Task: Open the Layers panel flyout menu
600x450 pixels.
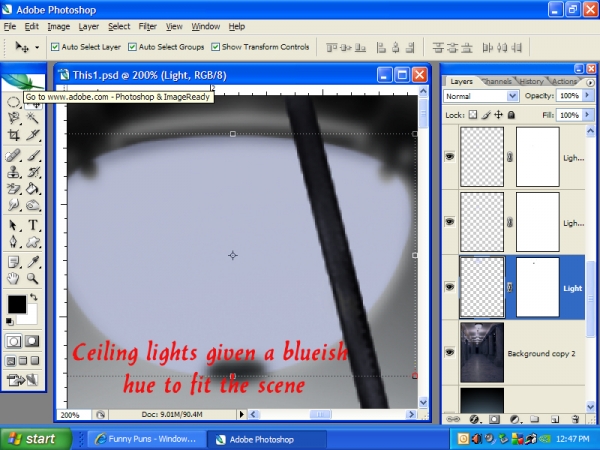Action: [590, 82]
